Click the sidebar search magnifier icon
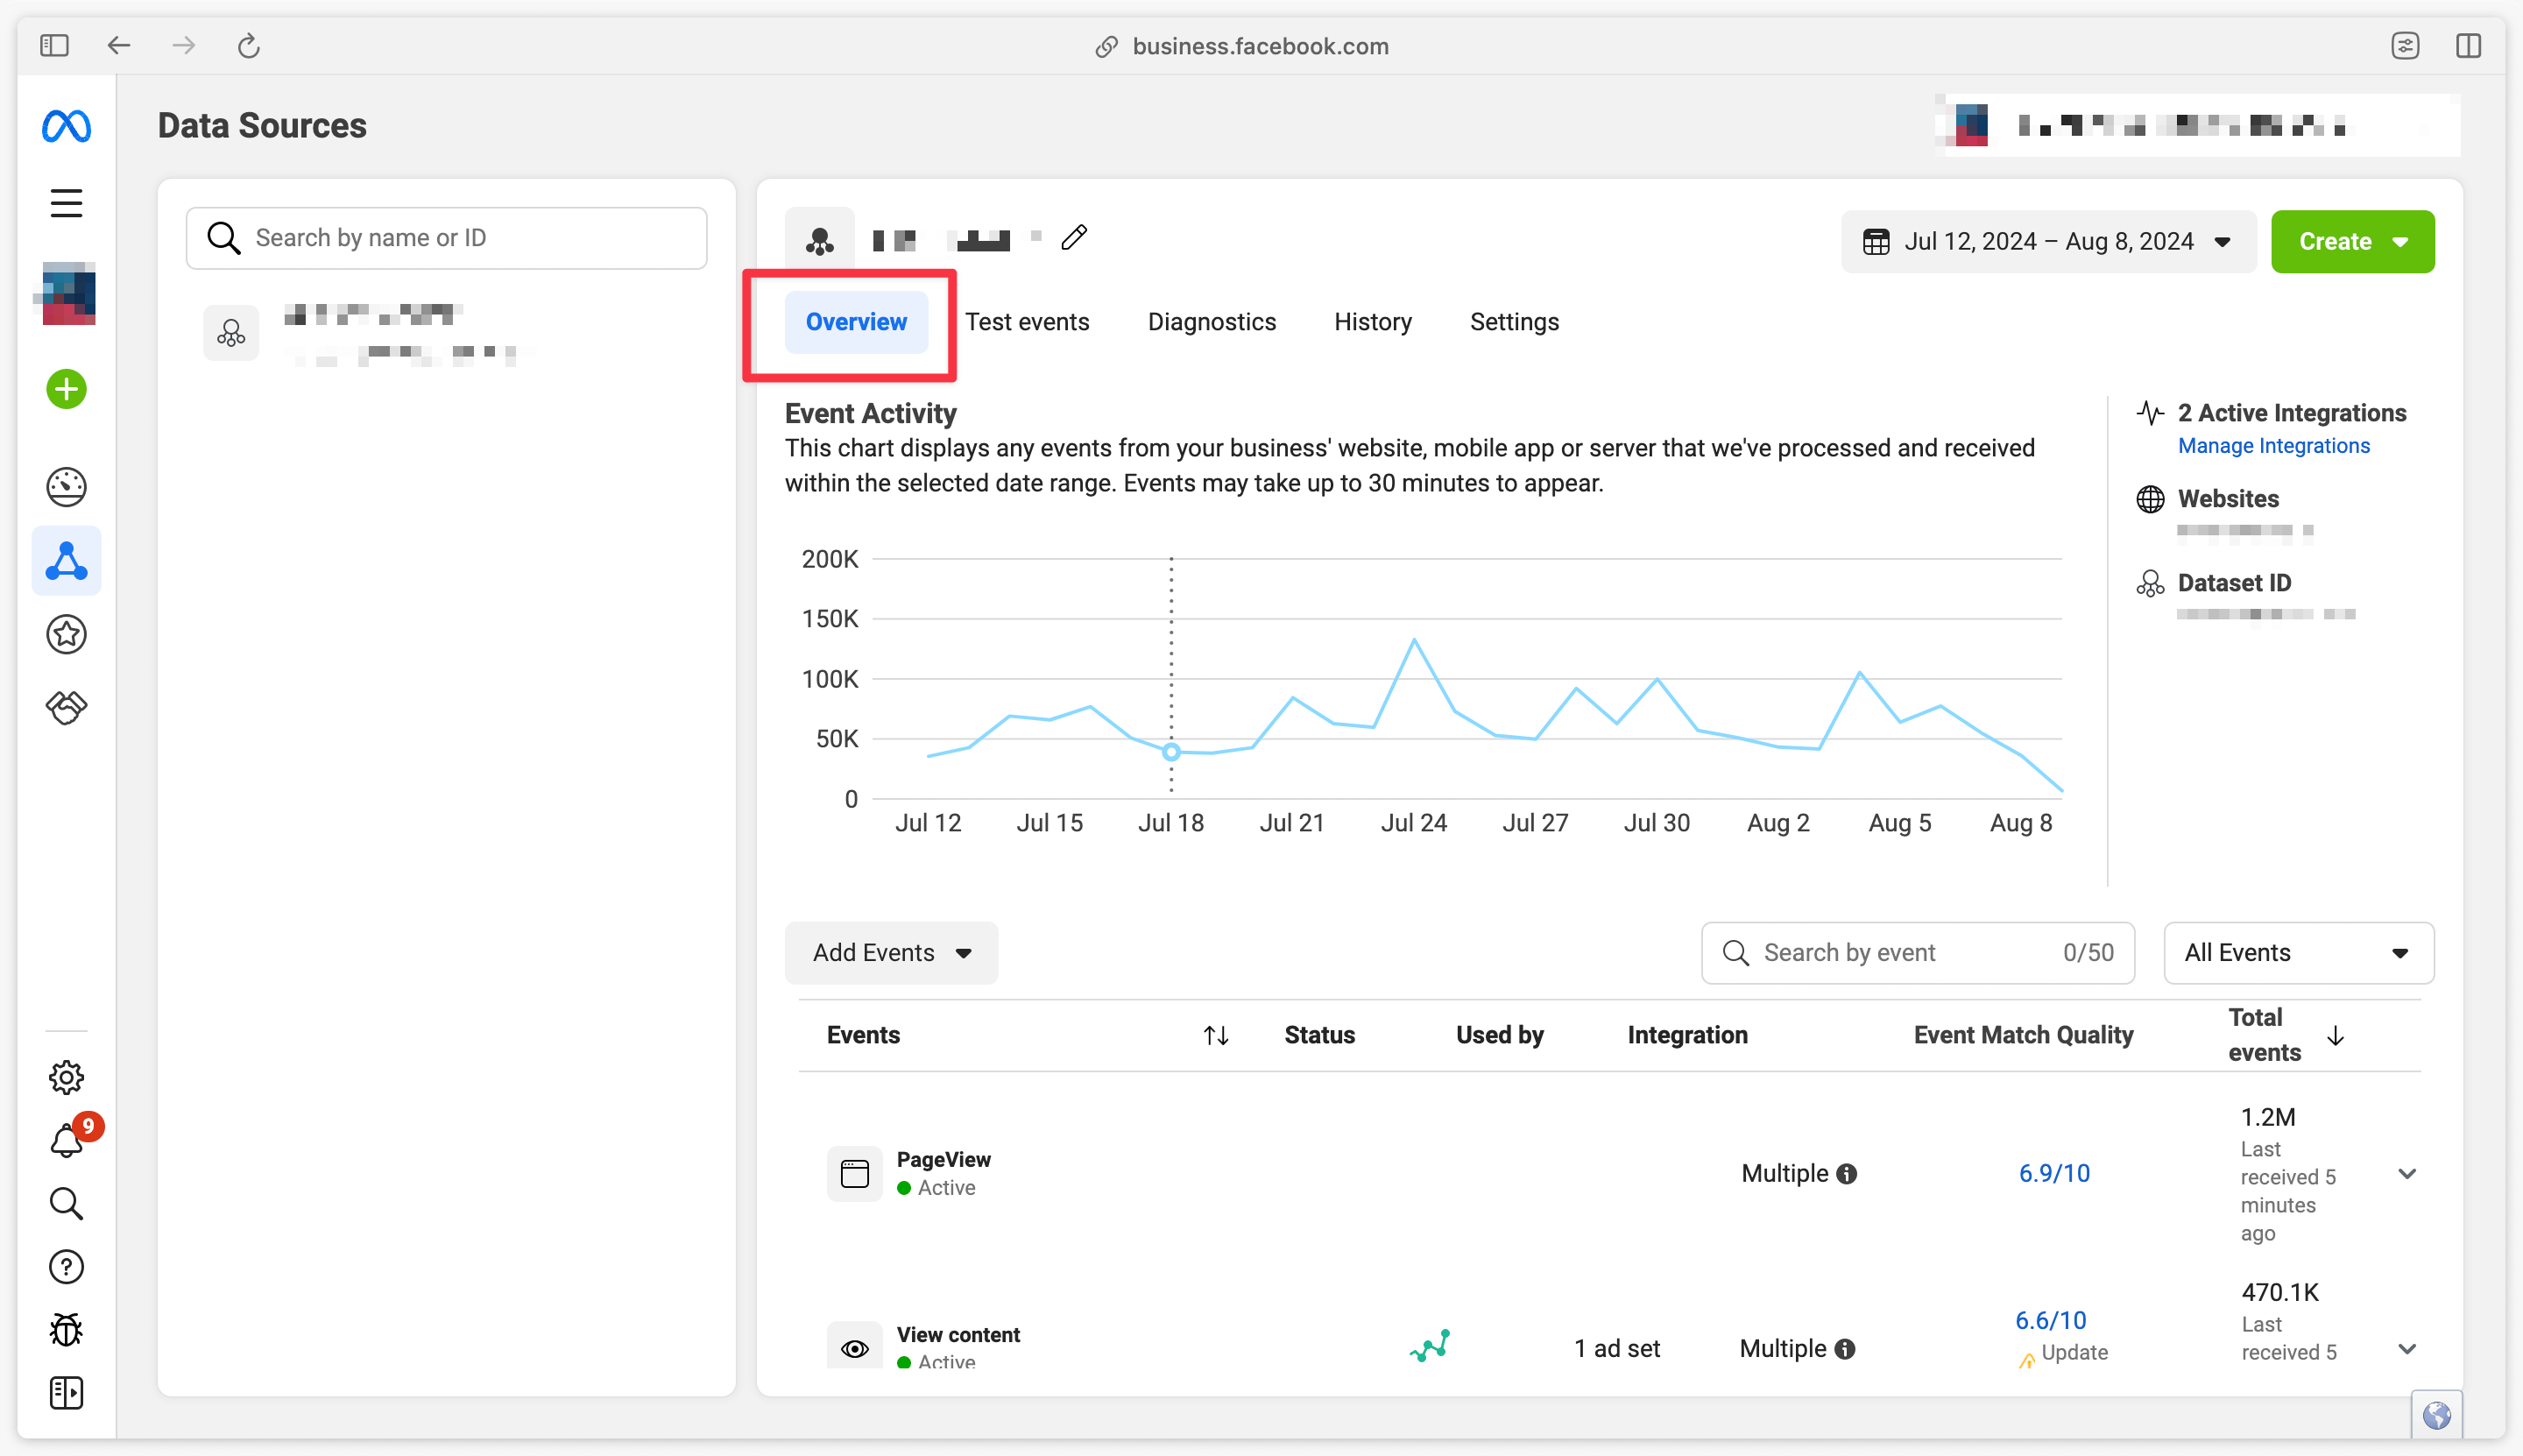2523x1456 pixels. point(66,1203)
